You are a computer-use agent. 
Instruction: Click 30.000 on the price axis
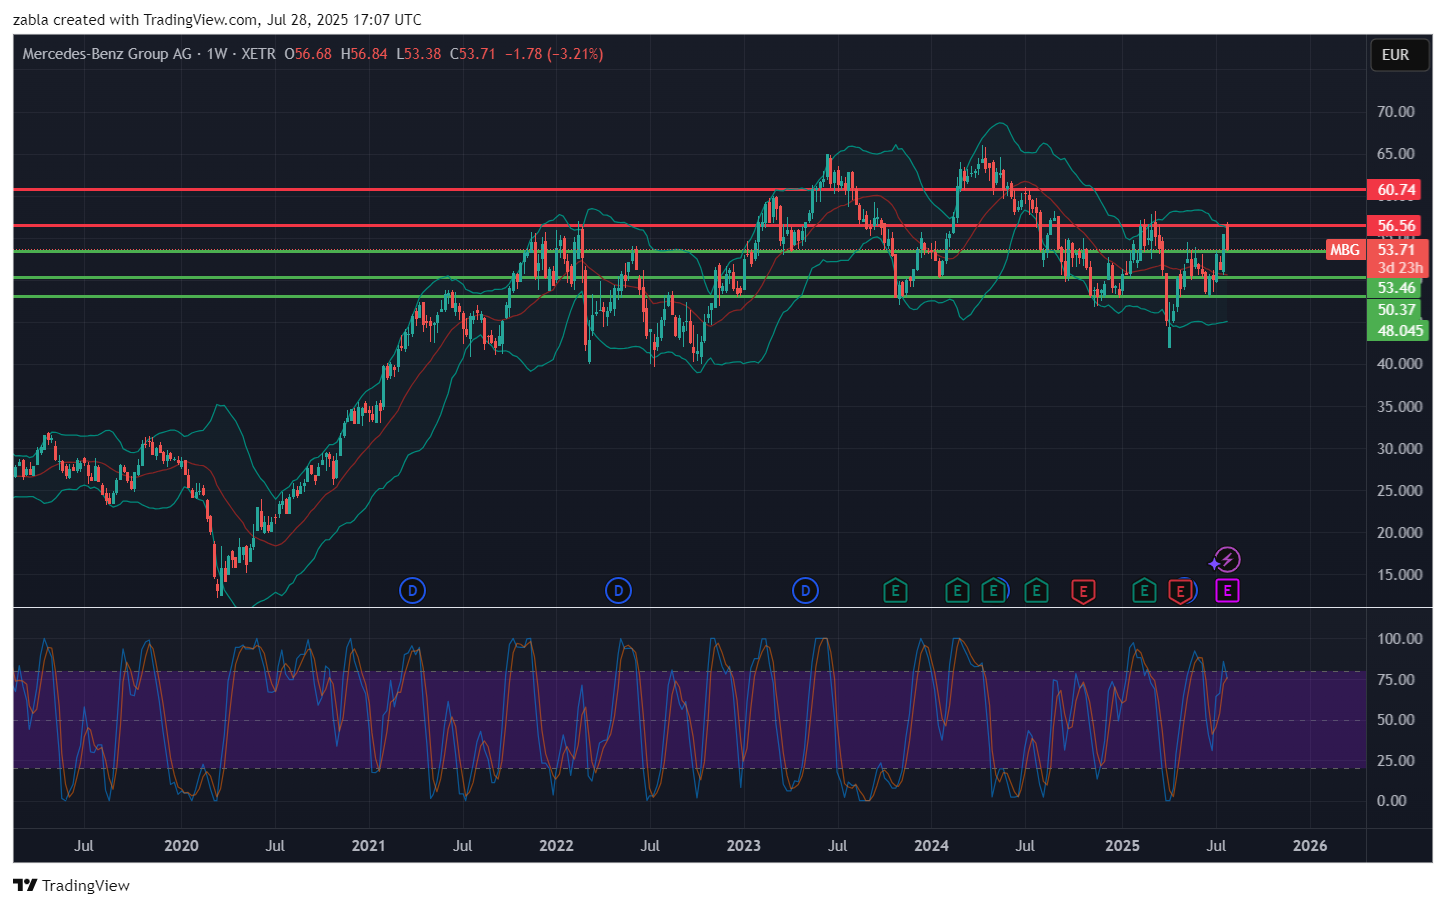coord(1400,449)
